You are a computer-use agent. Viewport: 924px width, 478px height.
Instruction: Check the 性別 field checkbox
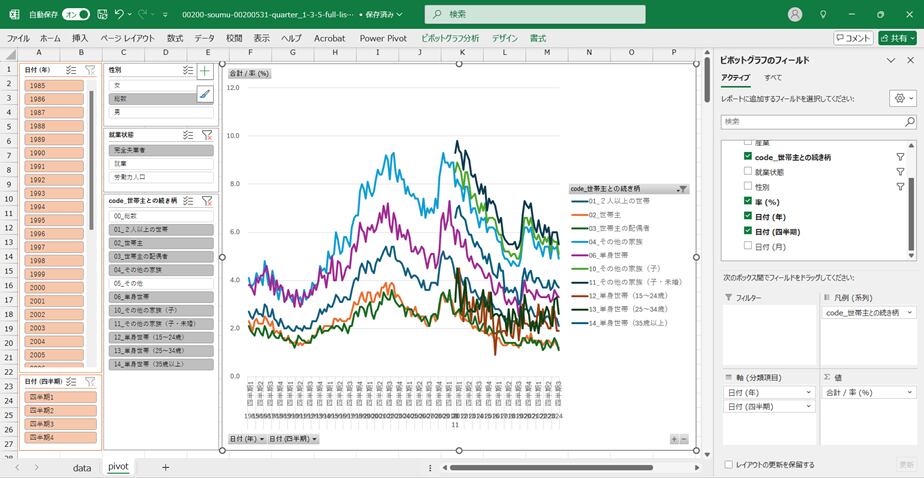747,186
